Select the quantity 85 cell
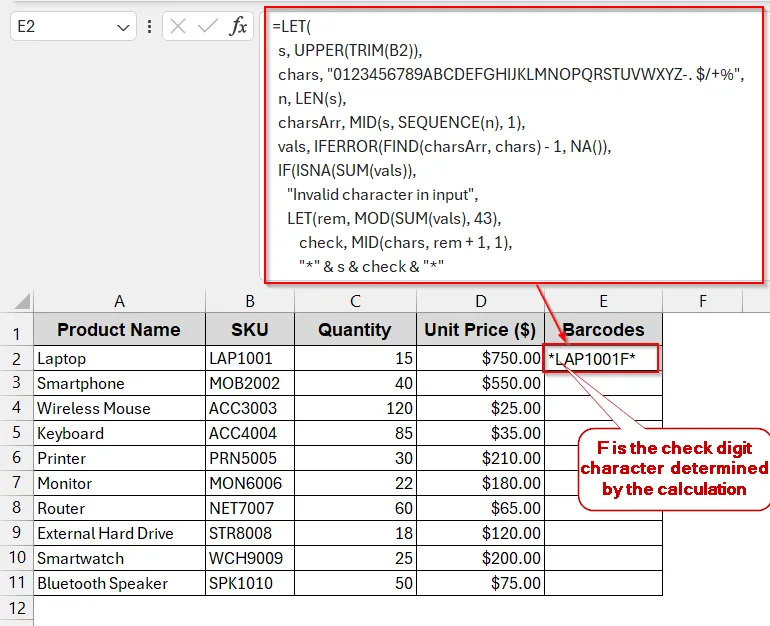The width and height of the screenshot is (770, 626). [x=355, y=434]
